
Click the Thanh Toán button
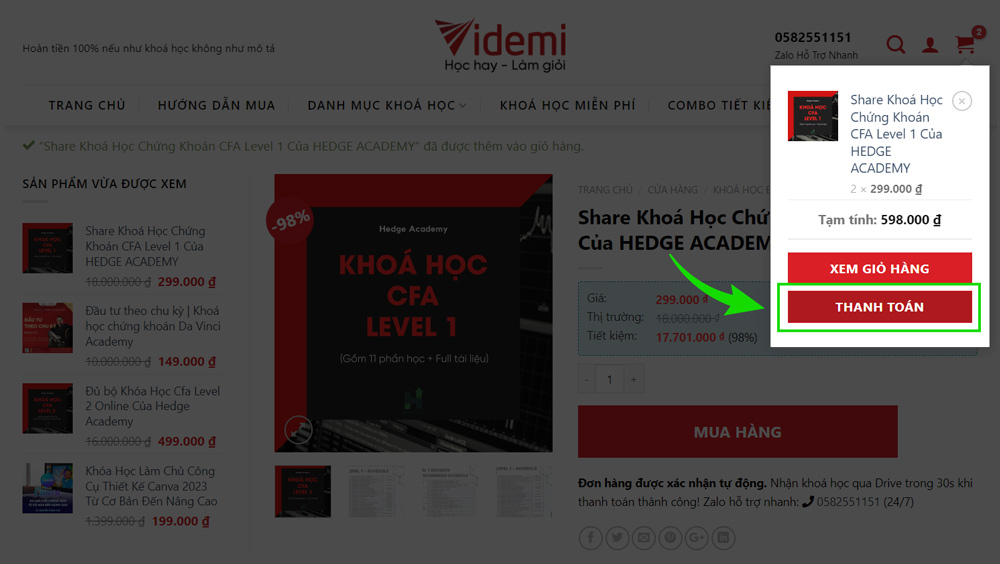point(879,307)
